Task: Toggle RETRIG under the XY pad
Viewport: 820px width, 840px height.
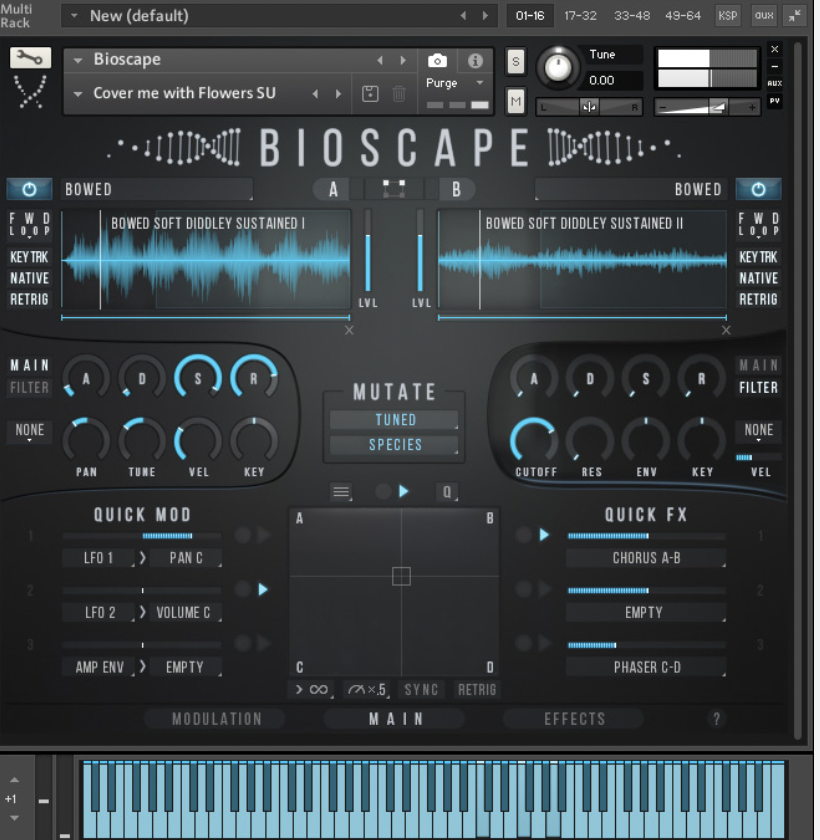Action: click(477, 689)
